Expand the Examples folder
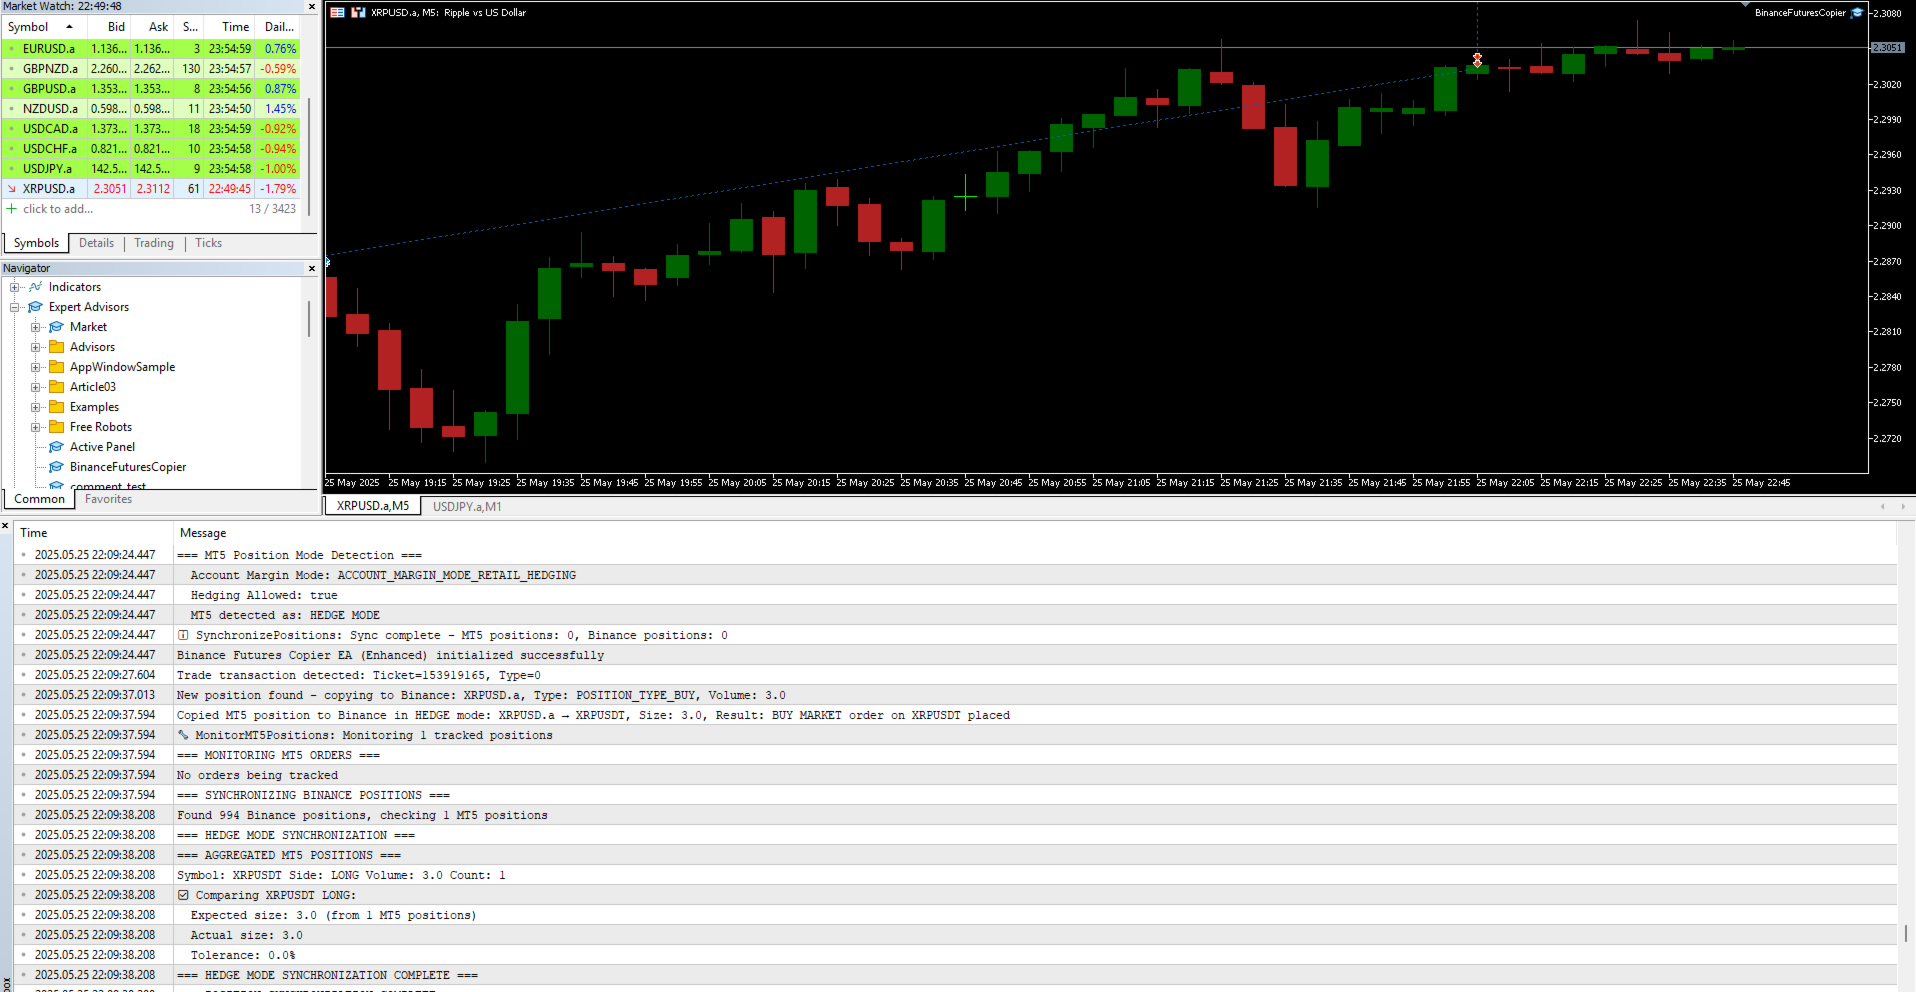This screenshot has height=992, width=1916. tap(36, 407)
